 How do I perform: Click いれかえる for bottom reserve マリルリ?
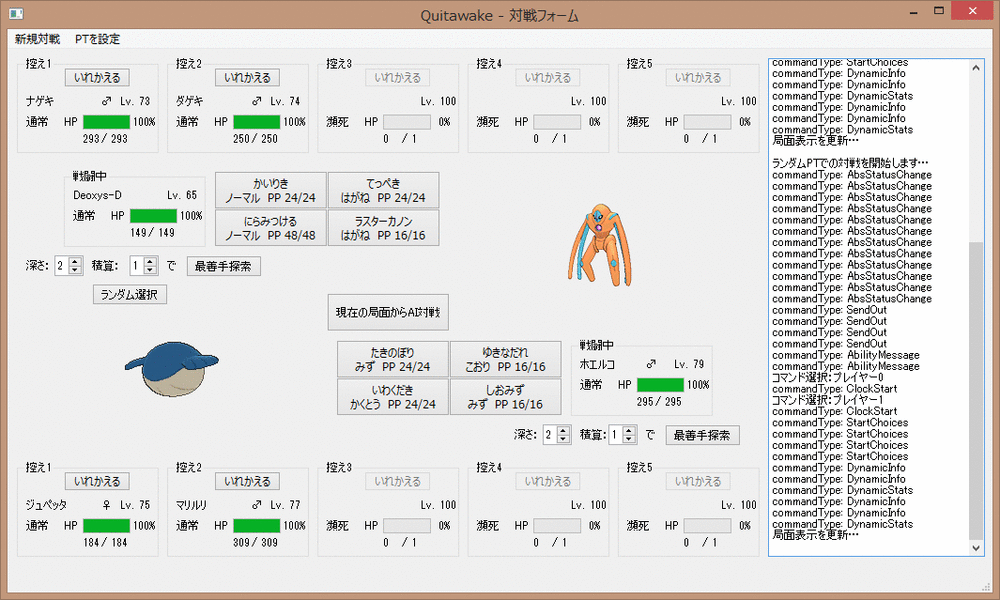pyautogui.click(x=247, y=481)
